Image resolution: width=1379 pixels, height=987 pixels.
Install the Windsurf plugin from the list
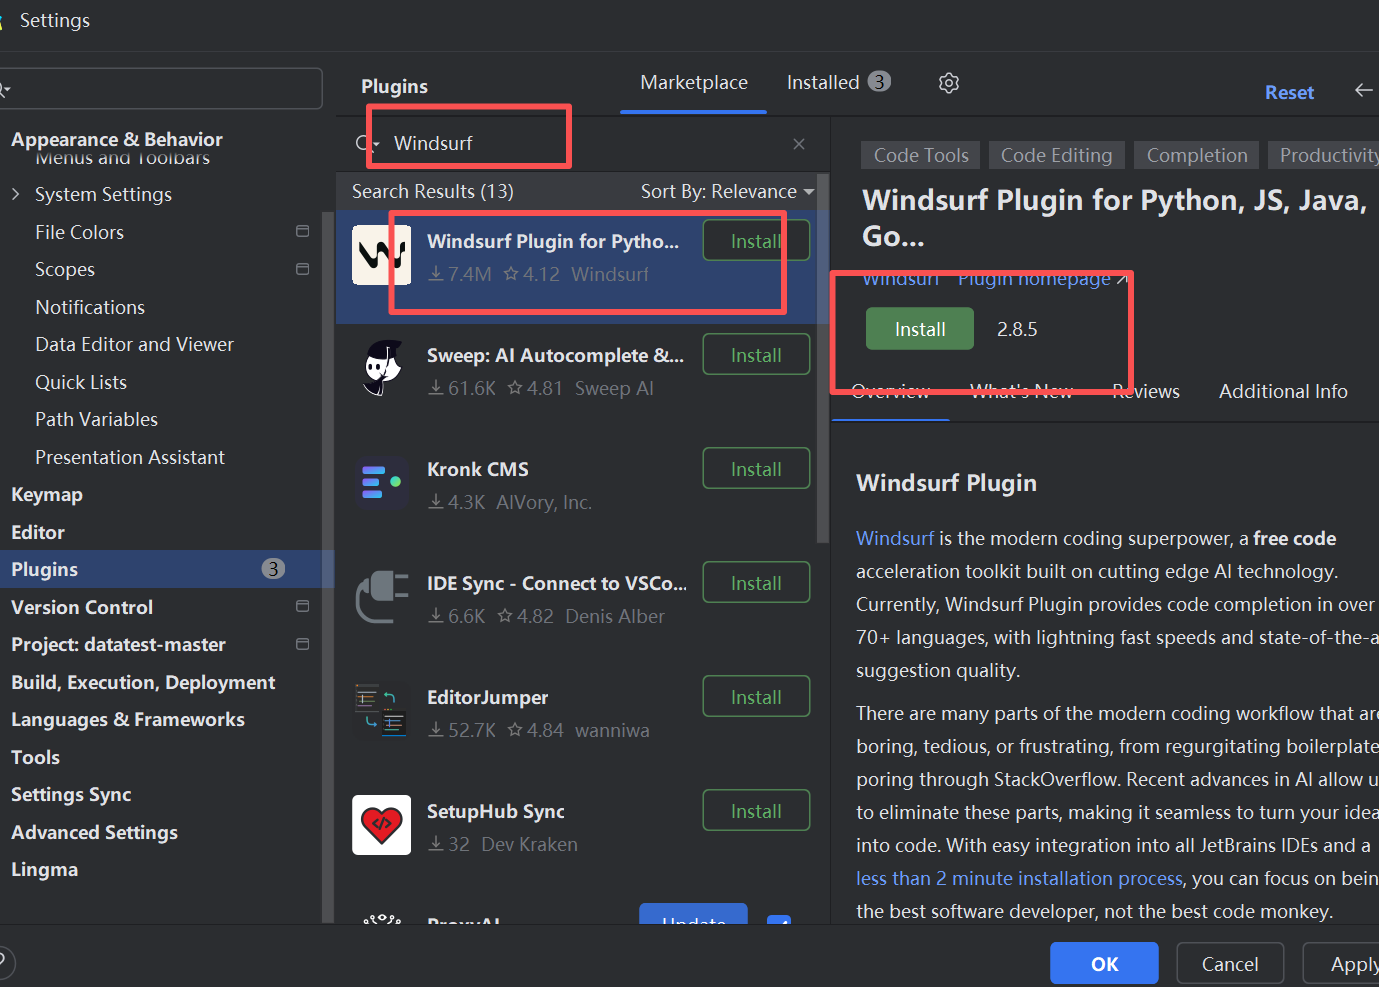[x=756, y=241]
